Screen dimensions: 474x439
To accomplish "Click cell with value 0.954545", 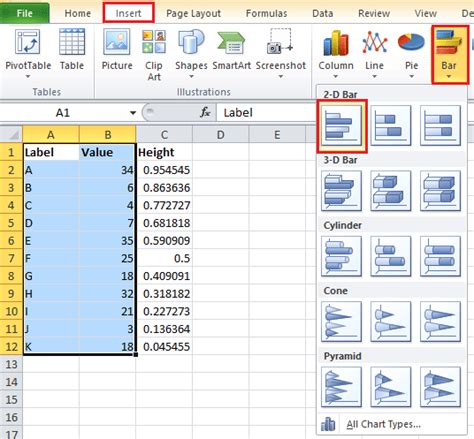I will (x=164, y=170).
